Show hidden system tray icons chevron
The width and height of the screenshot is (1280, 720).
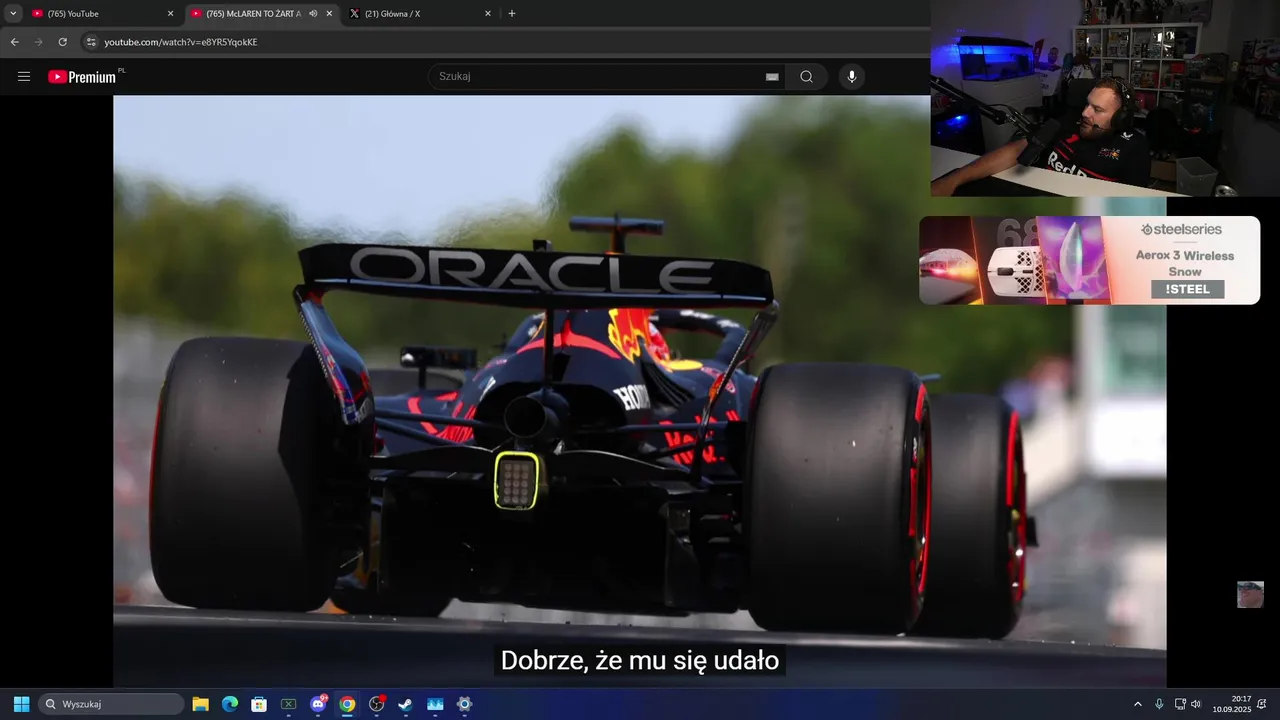pyautogui.click(x=1137, y=704)
